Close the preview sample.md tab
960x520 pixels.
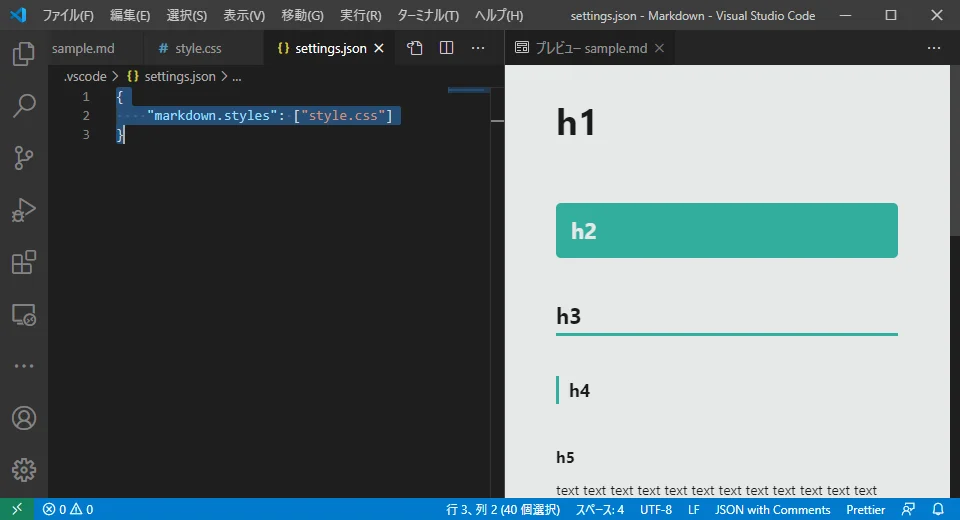tap(659, 48)
